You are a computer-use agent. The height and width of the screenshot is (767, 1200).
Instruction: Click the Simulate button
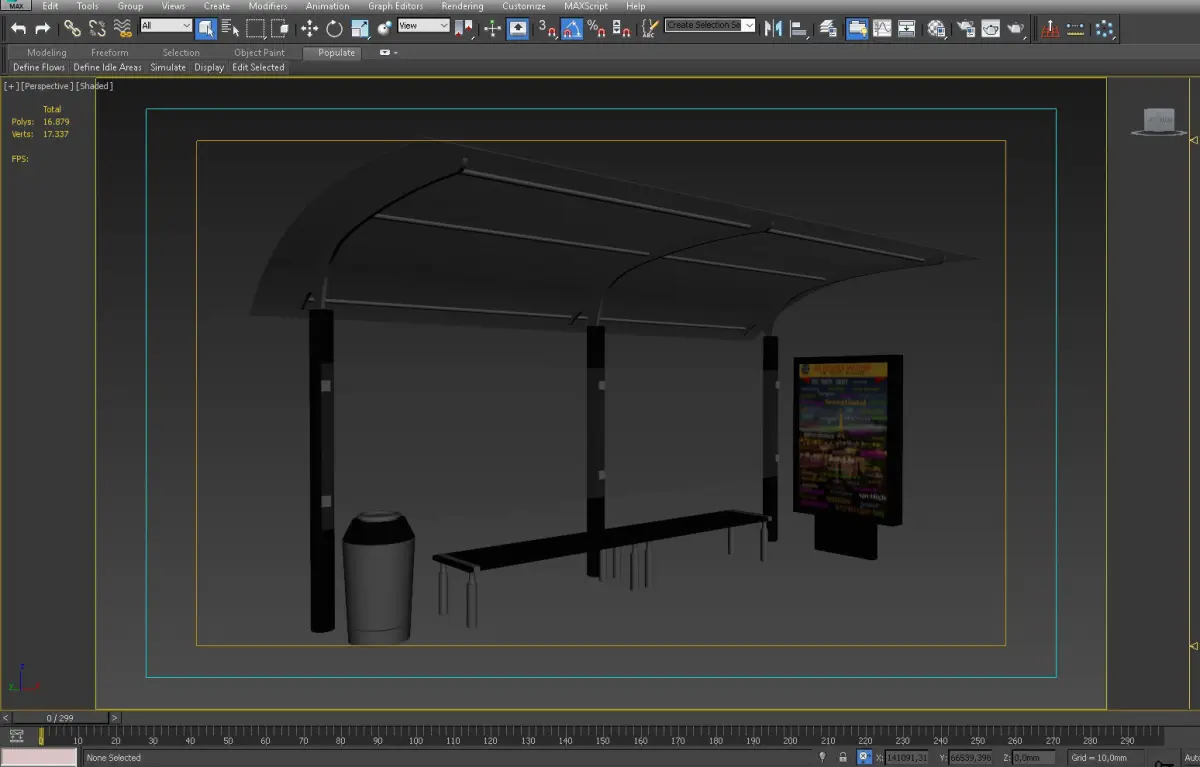(168, 68)
